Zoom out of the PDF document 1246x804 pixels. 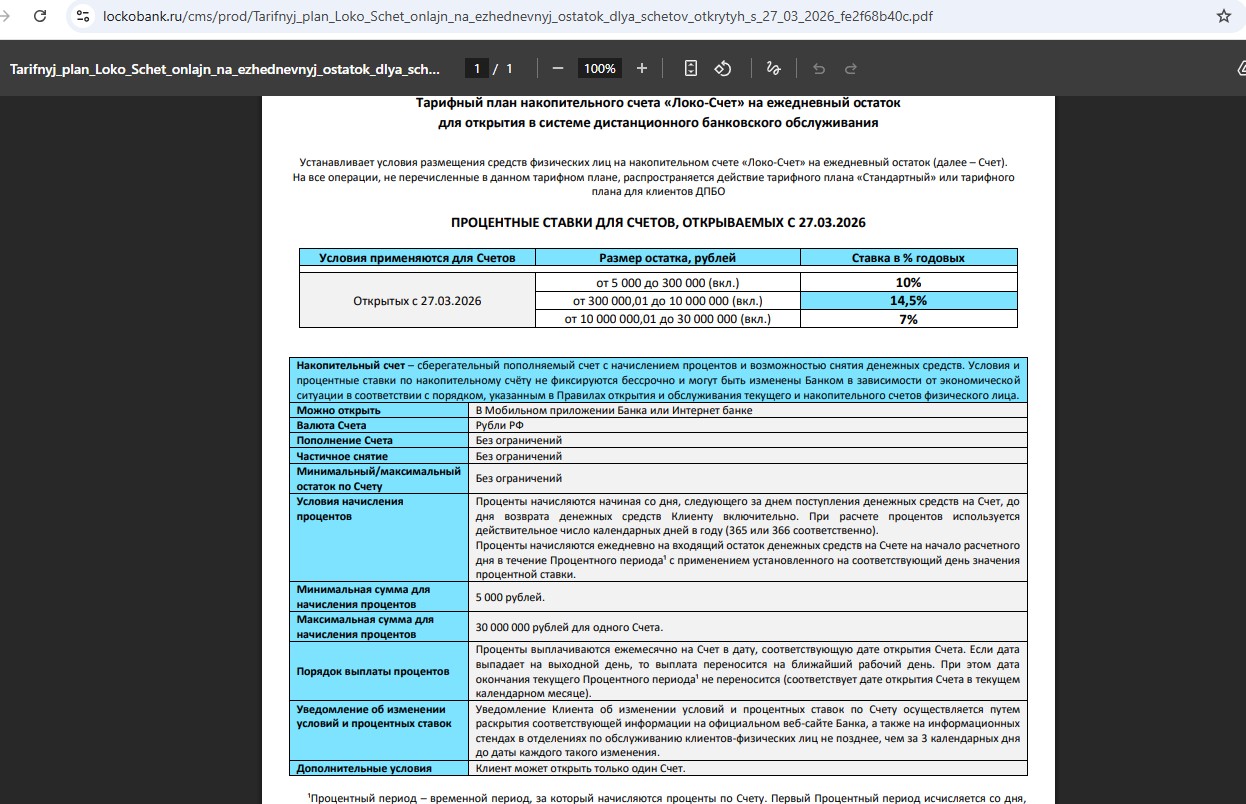coord(558,68)
